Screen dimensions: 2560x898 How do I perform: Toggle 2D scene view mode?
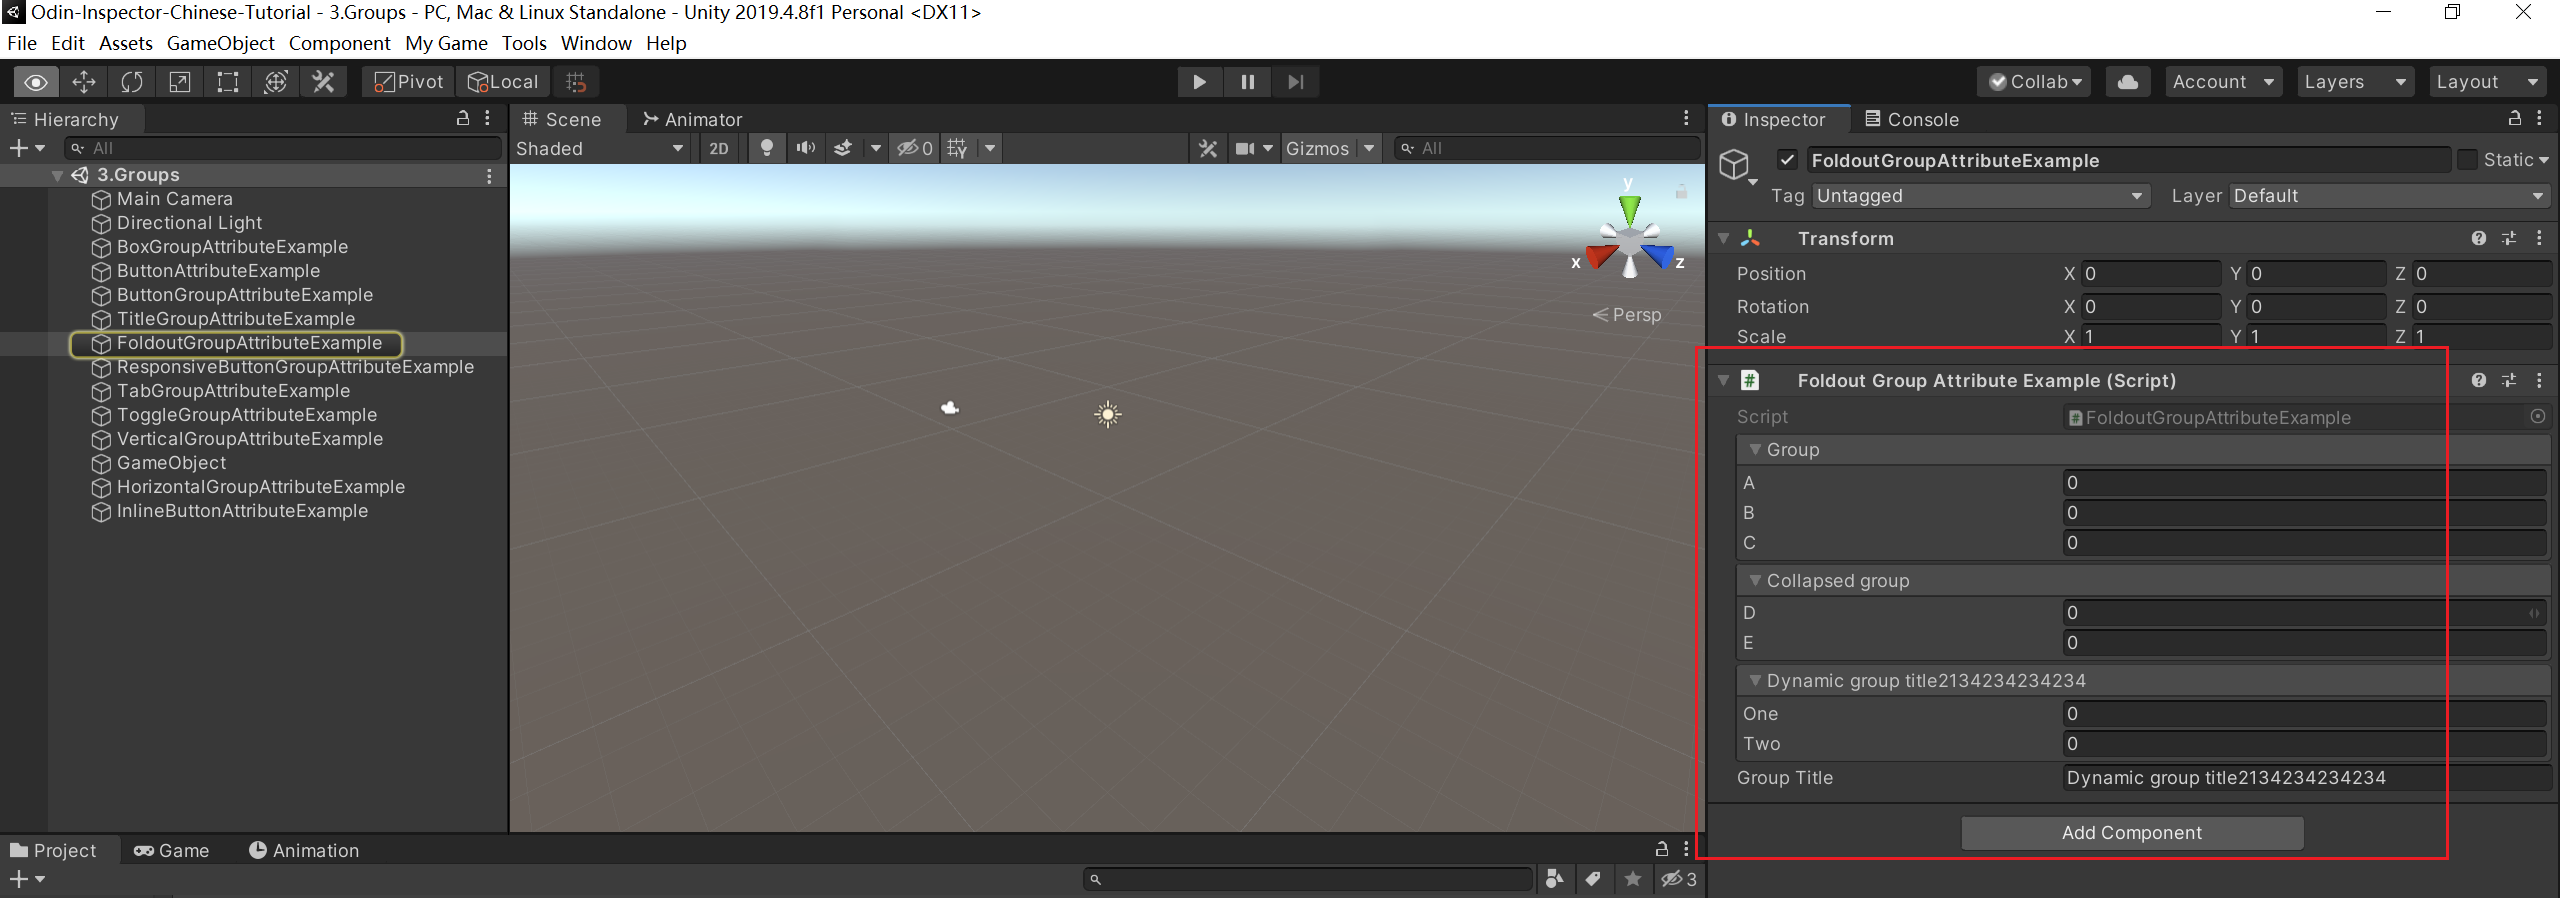click(x=719, y=148)
